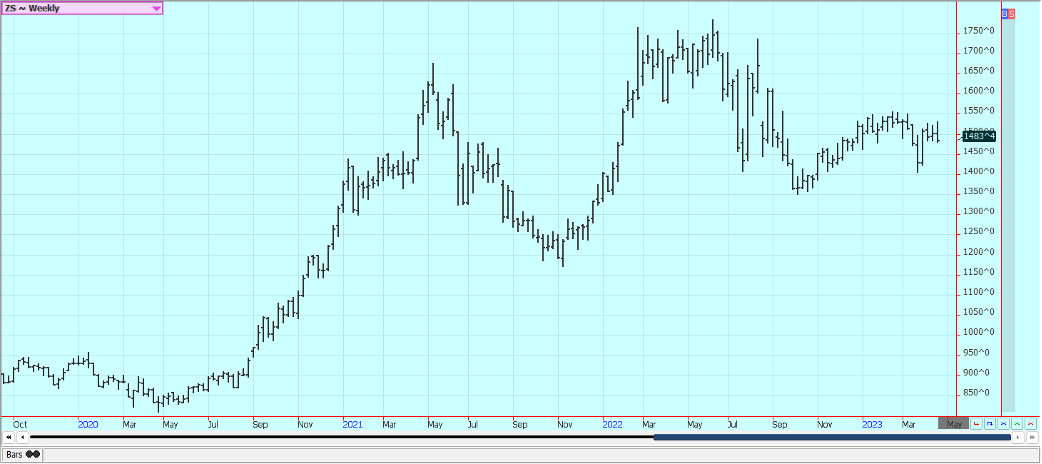Screen dimensions: 1042x464
Task: Click the 1250^0 price axis label
Action: coord(979,231)
